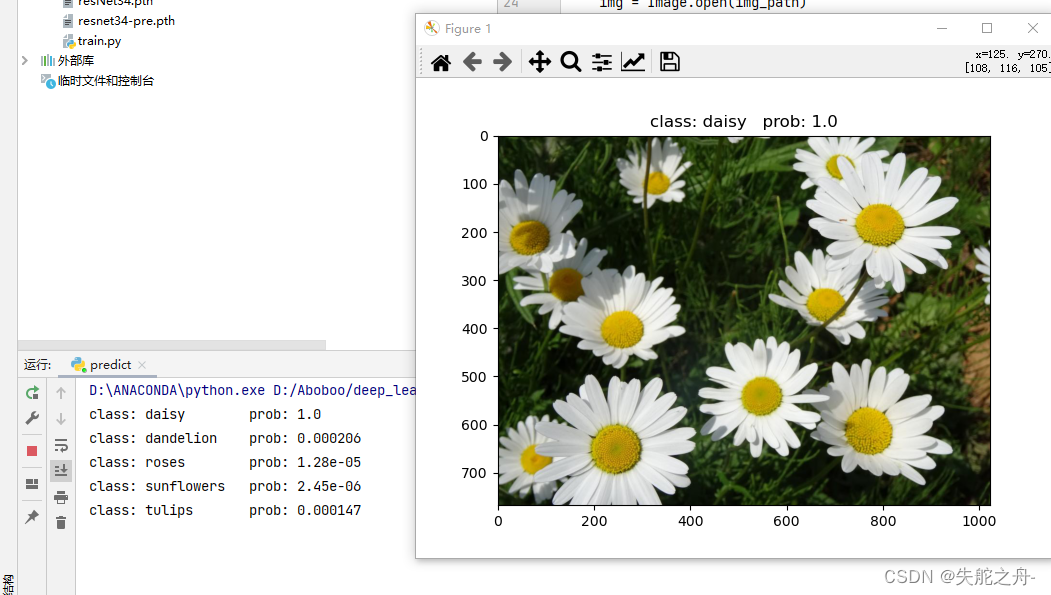Viewport: 1051px width, 595px height.
Task: Pin the run tab
Action: coord(32,517)
